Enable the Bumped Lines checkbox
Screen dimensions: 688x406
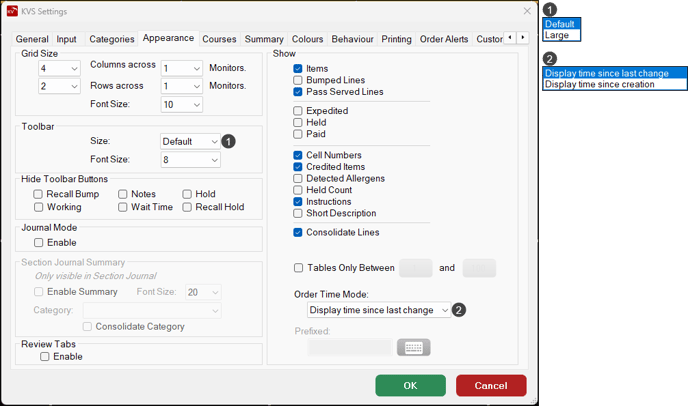(298, 80)
